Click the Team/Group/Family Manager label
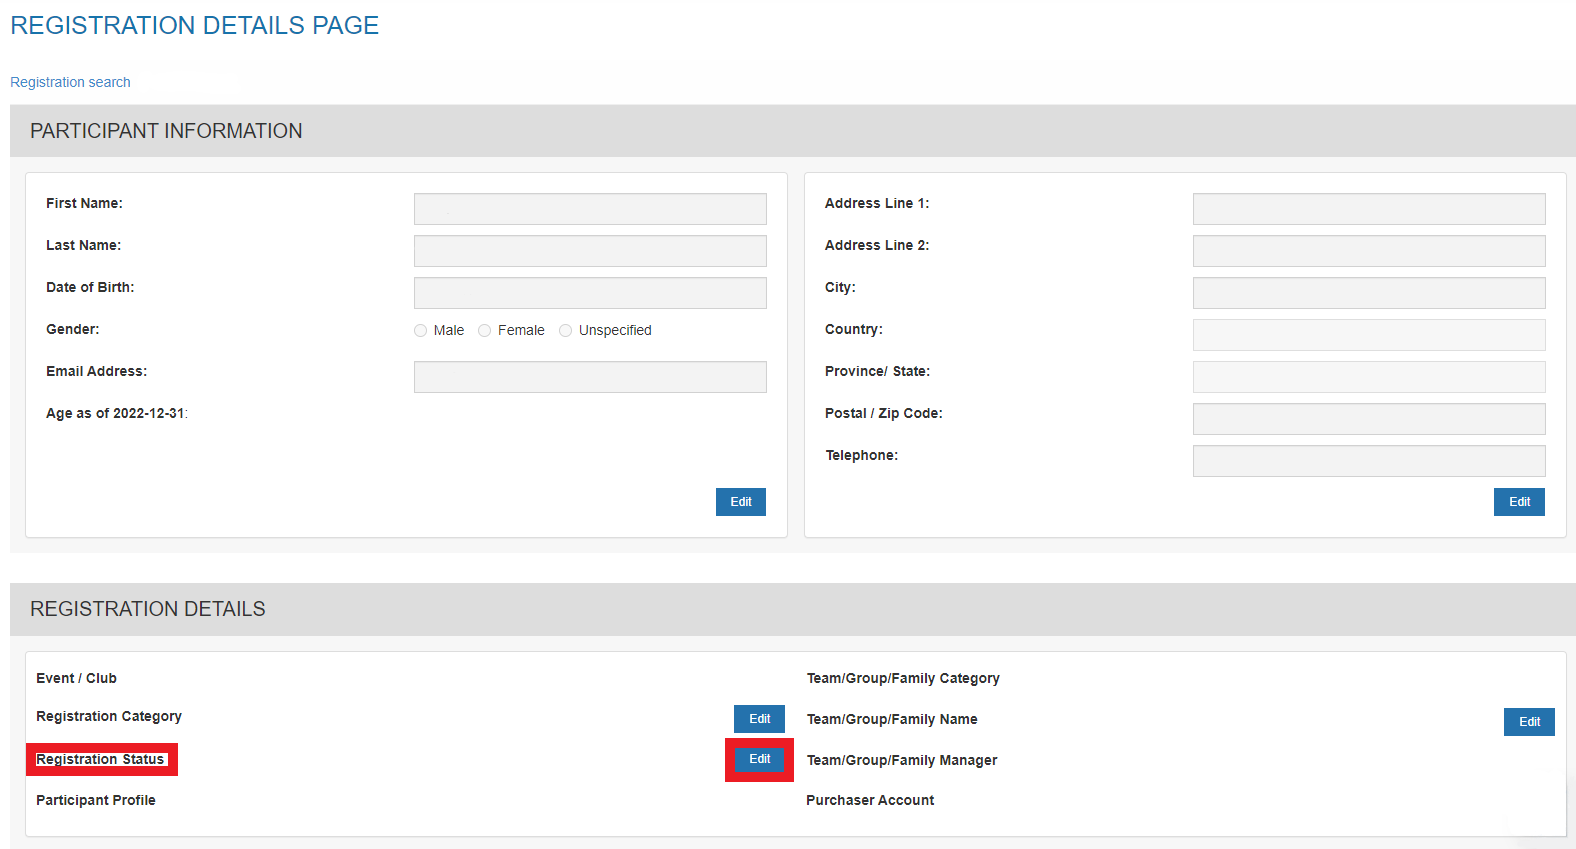 tap(902, 761)
